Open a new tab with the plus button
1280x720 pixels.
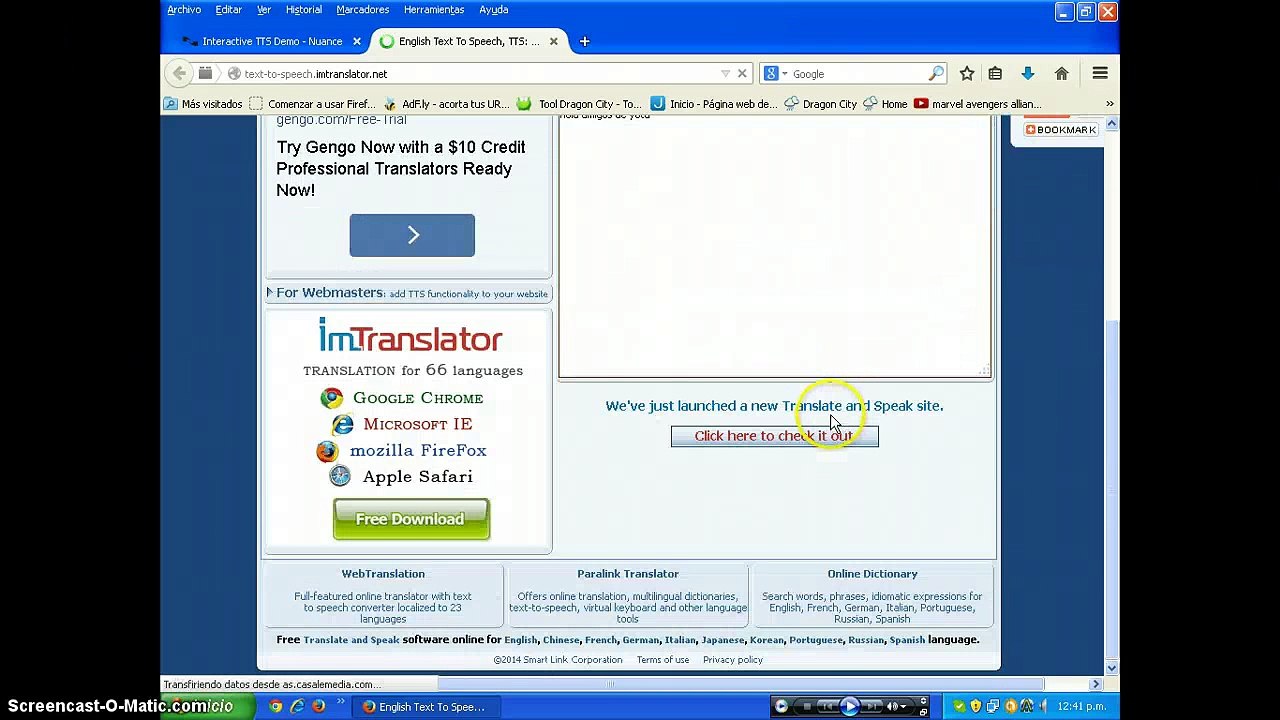585,41
